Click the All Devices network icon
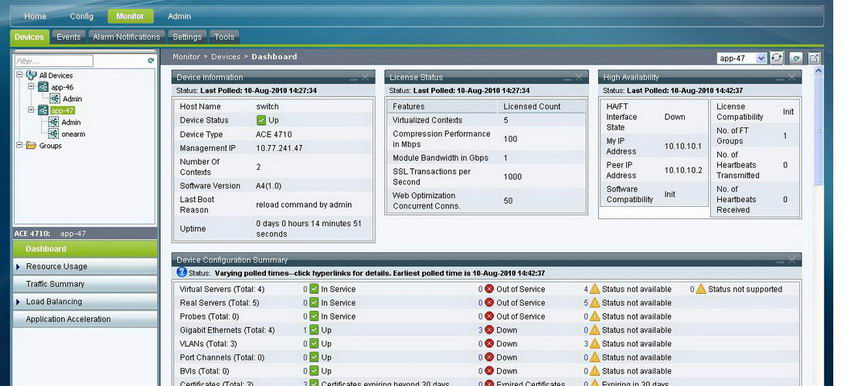850x386 pixels. point(31,75)
